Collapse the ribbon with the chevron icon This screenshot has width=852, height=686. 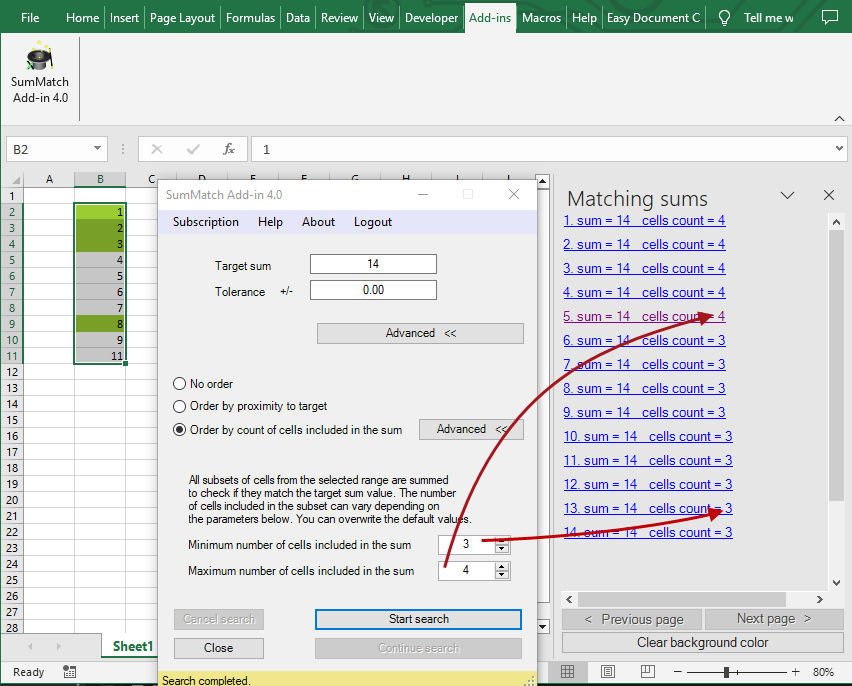839,119
